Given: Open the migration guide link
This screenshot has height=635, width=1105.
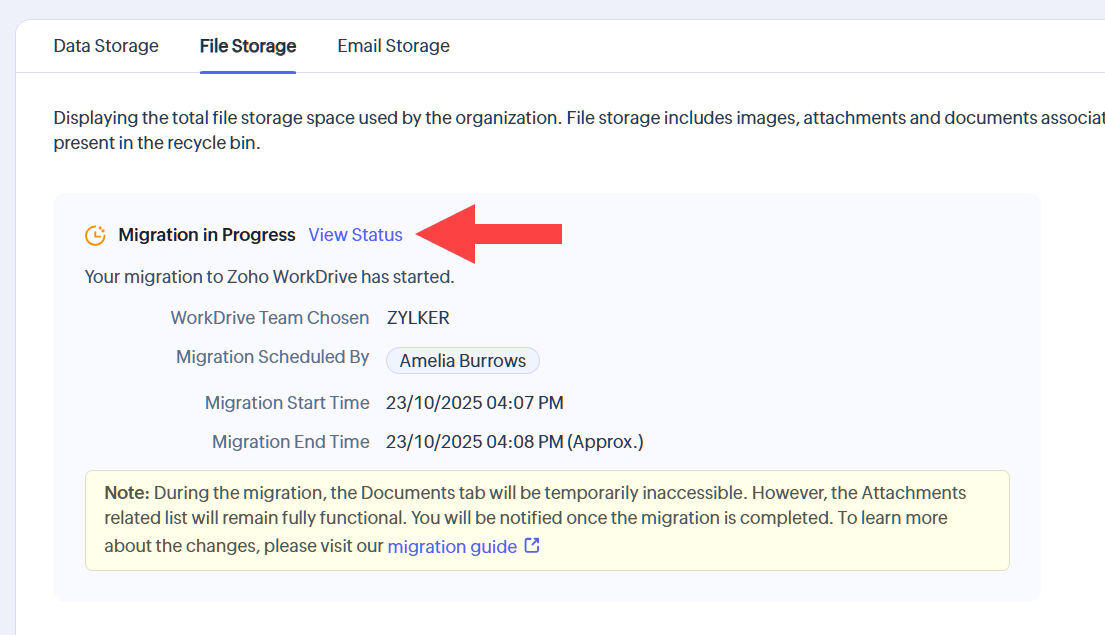Looking at the screenshot, I should (x=452, y=547).
